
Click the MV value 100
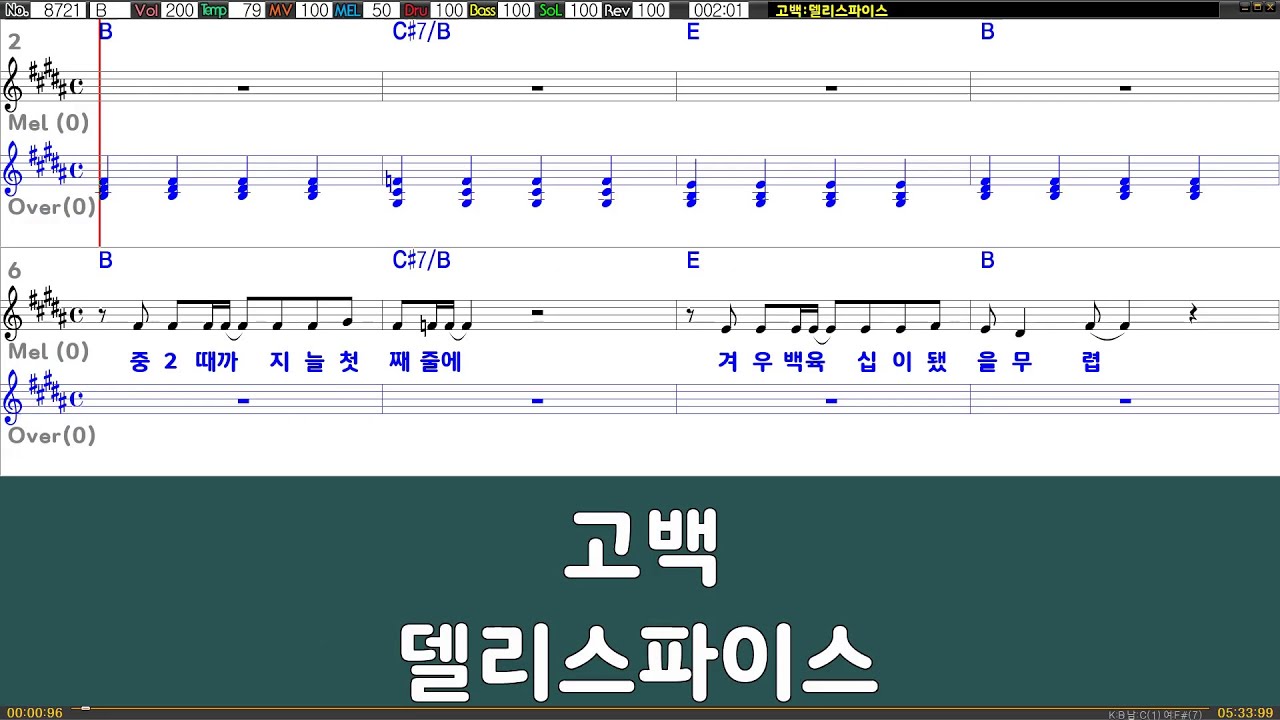click(314, 10)
